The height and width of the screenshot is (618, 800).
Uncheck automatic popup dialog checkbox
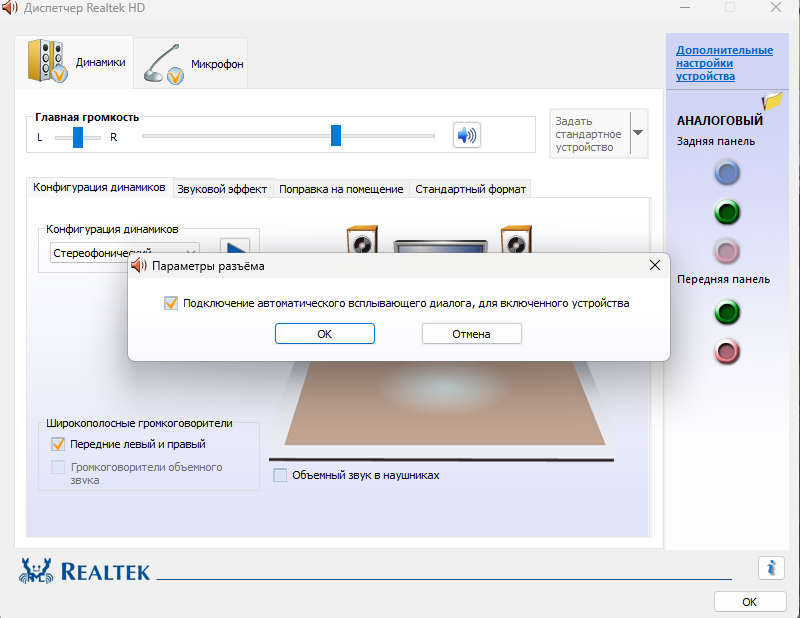pos(171,303)
